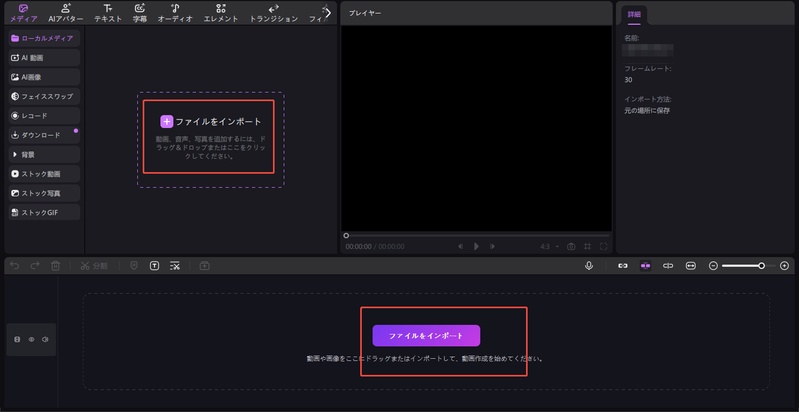Click the 00:00:00 current time readout

tap(358, 246)
